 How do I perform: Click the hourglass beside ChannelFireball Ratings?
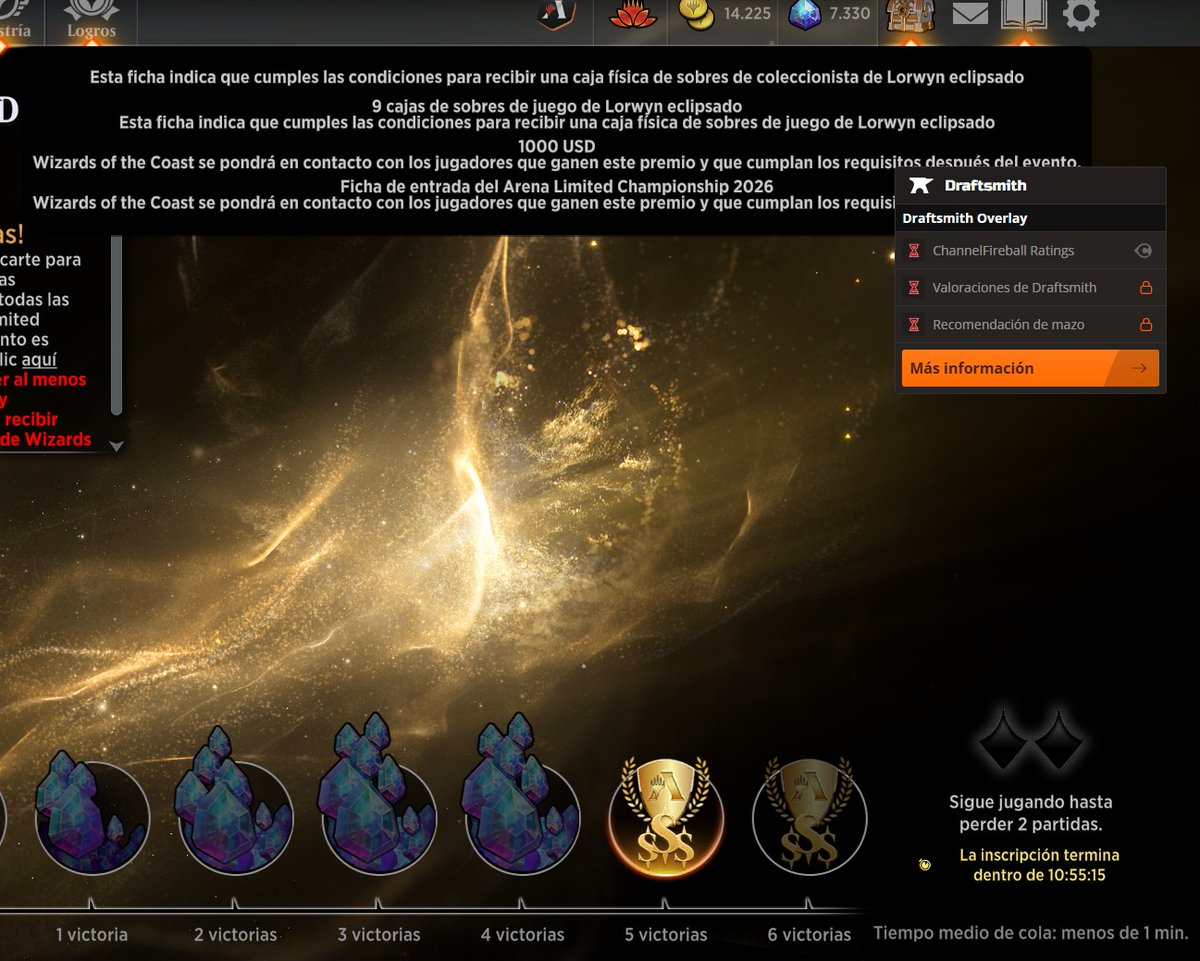[913, 251]
